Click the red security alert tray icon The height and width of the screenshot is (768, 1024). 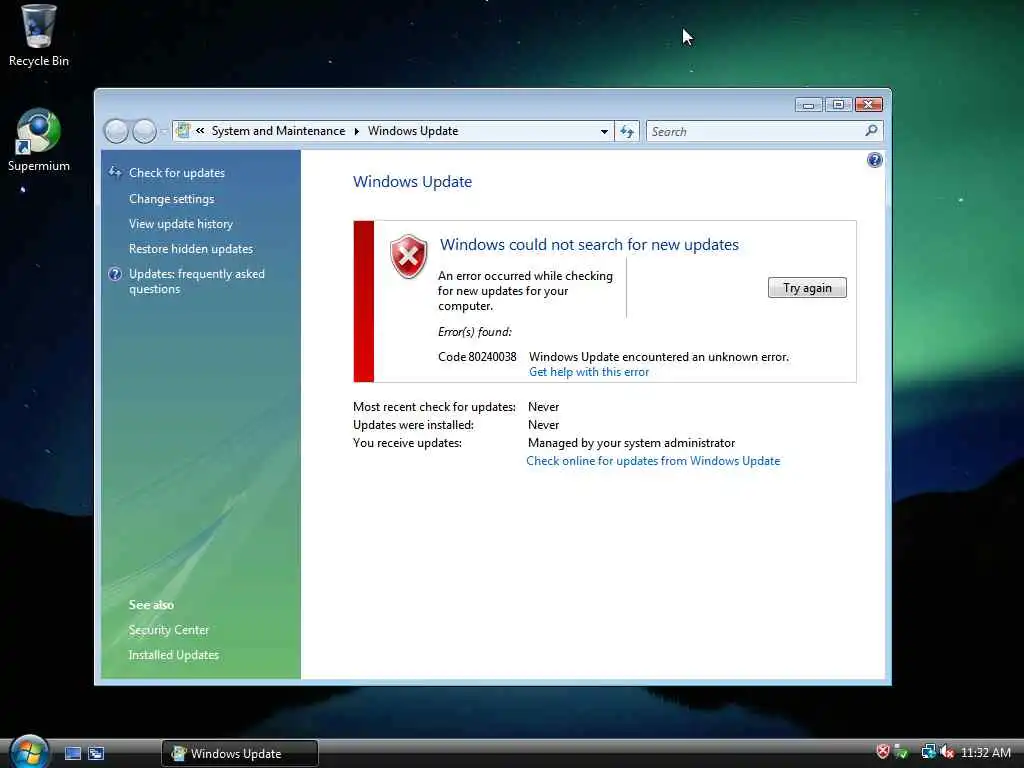tap(882, 752)
